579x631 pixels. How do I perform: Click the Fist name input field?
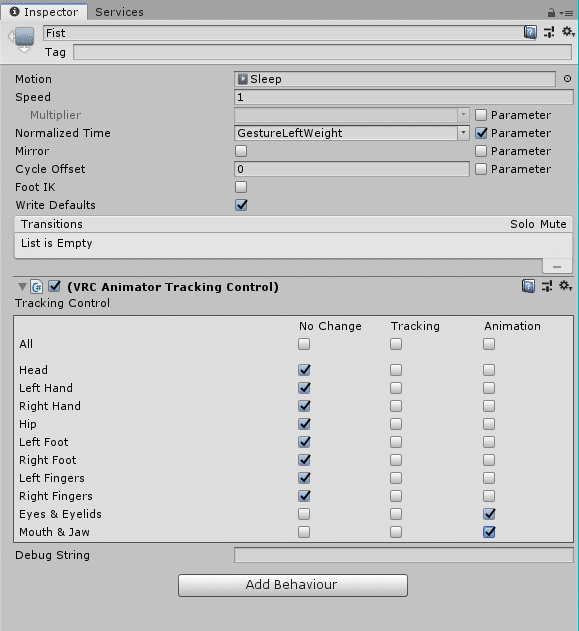tap(284, 33)
